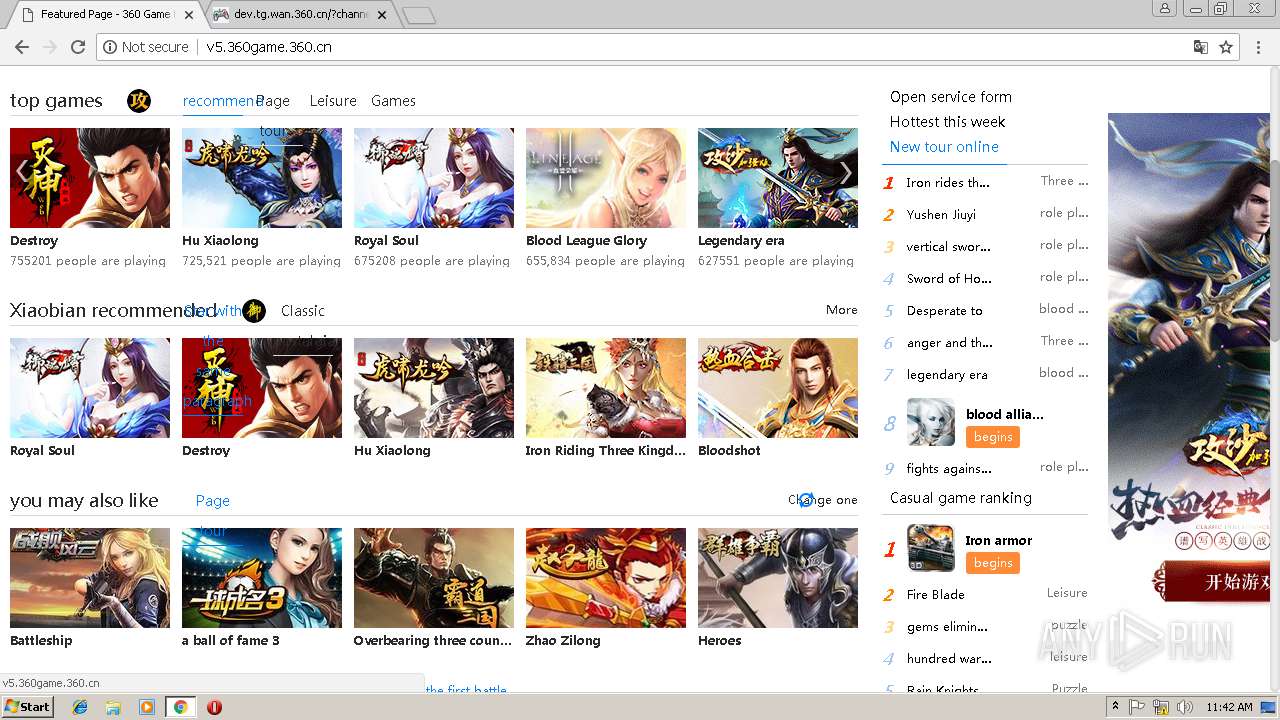1280x720 pixels.
Task: Click the blood alliance avatar icon
Action: click(931, 422)
